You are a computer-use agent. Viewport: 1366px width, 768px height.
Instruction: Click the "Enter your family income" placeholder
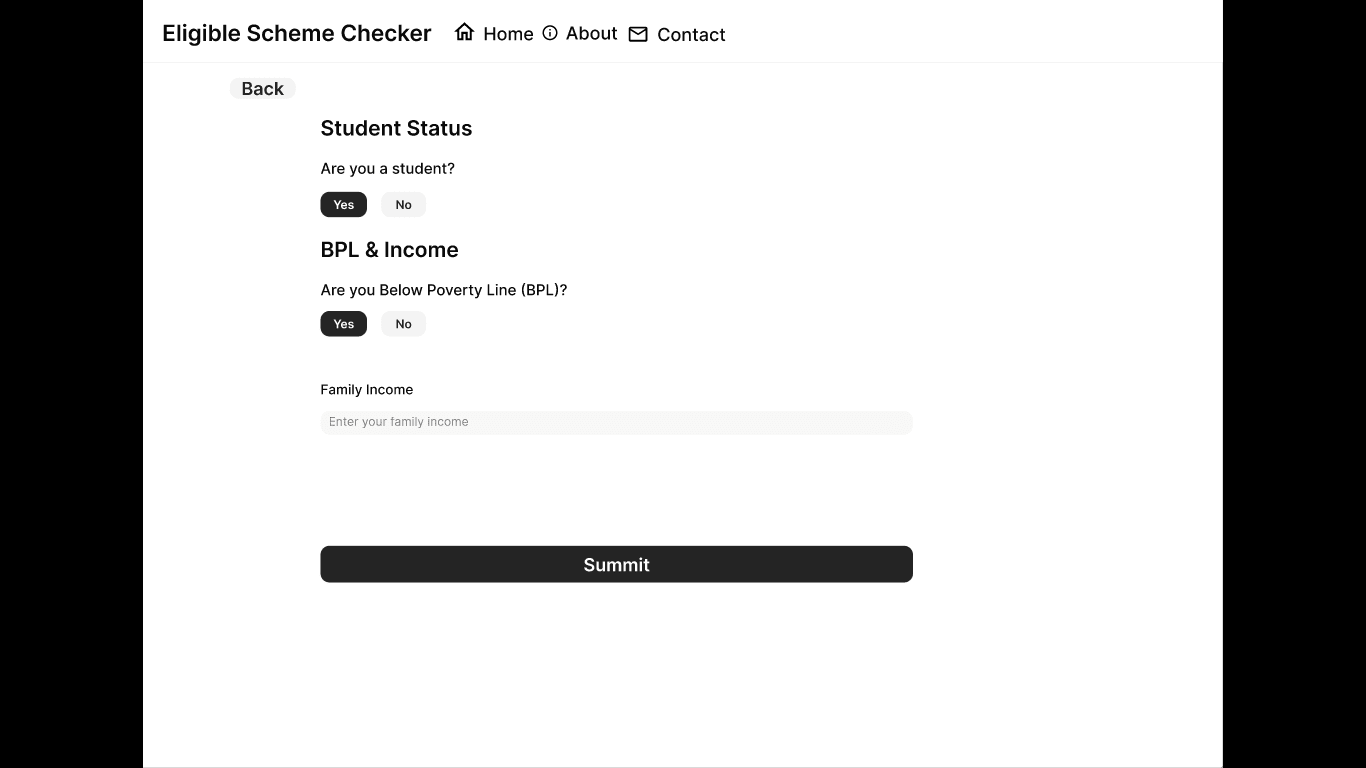click(398, 422)
